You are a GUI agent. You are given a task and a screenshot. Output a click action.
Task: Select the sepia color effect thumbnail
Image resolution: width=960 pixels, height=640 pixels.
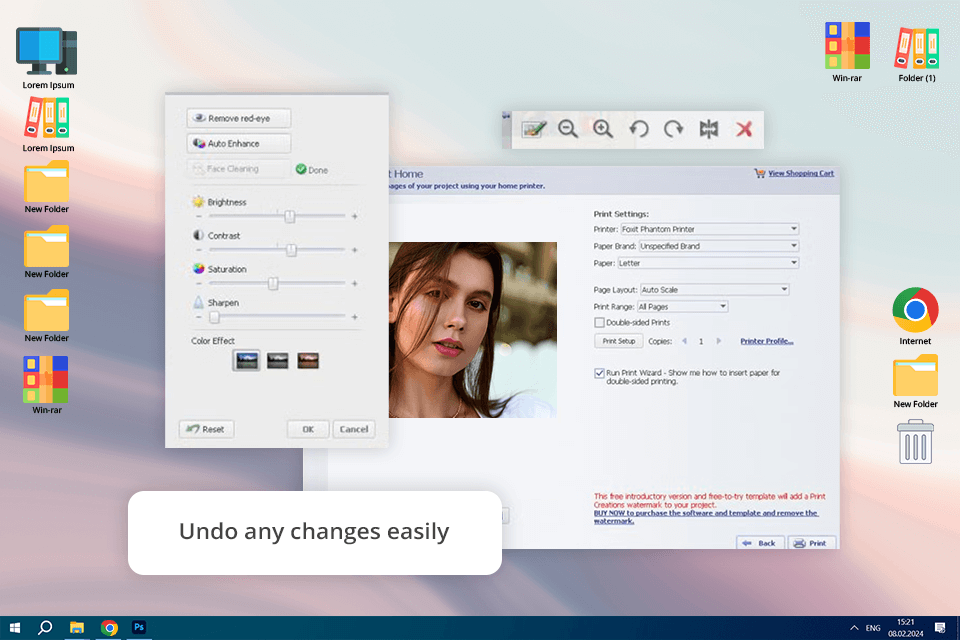[308, 361]
